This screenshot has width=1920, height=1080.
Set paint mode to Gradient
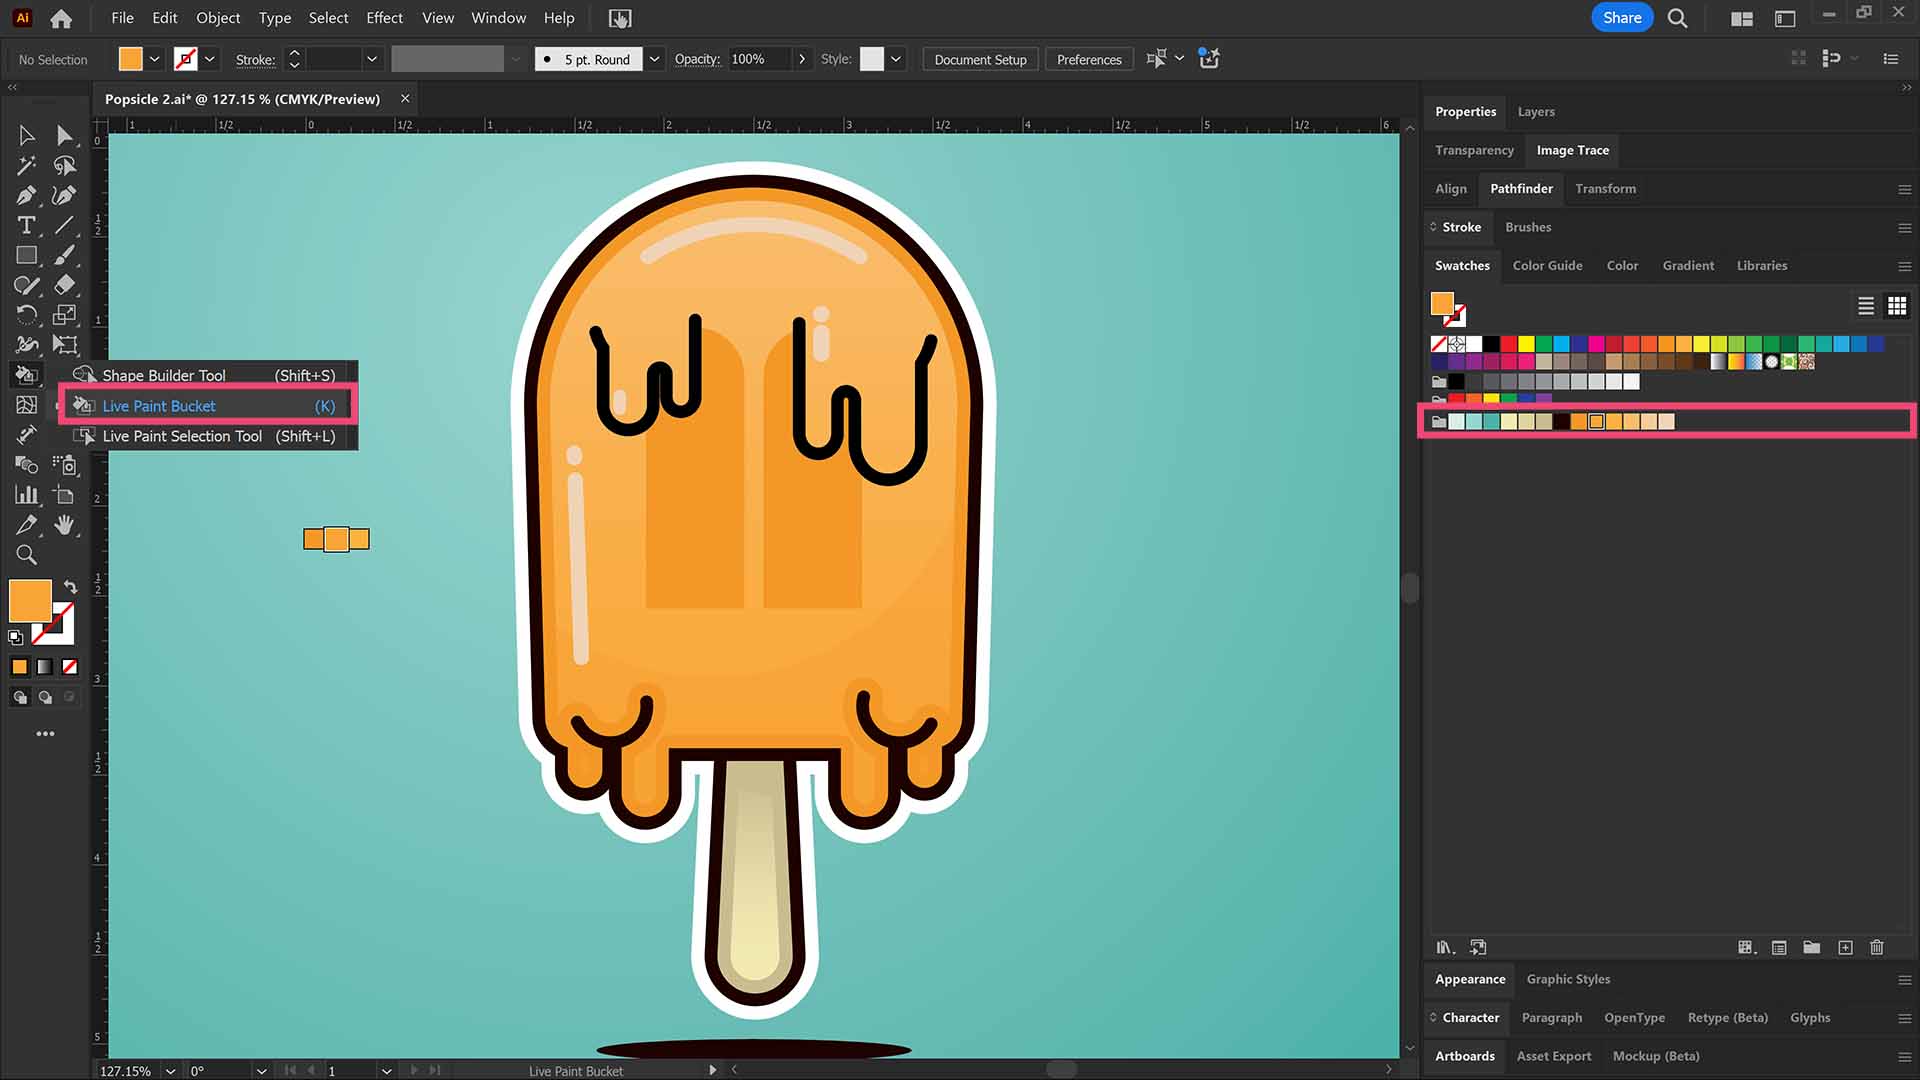tap(45, 667)
